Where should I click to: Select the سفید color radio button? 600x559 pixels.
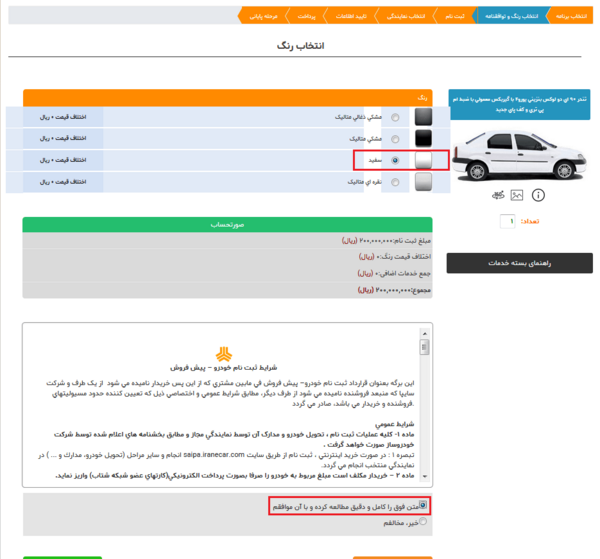click(395, 160)
